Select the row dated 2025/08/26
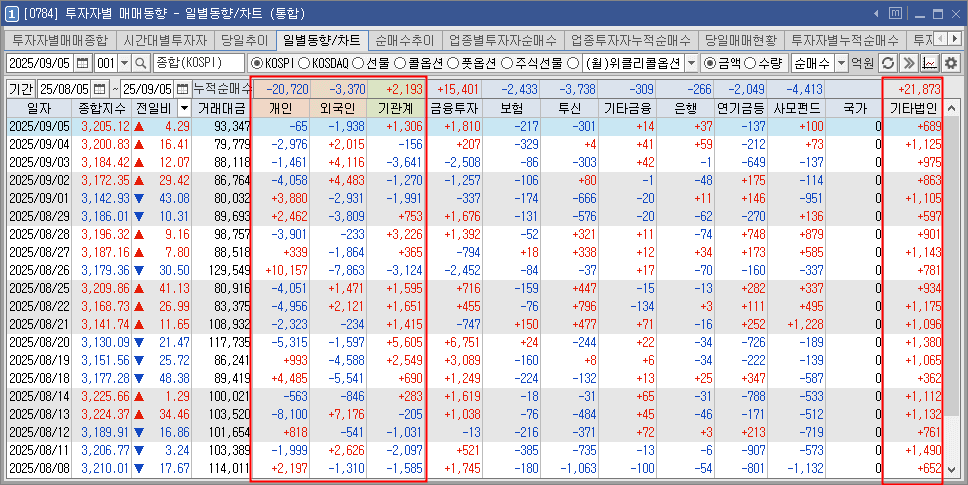The height and width of the screenshot is (485, 968). 475,270
